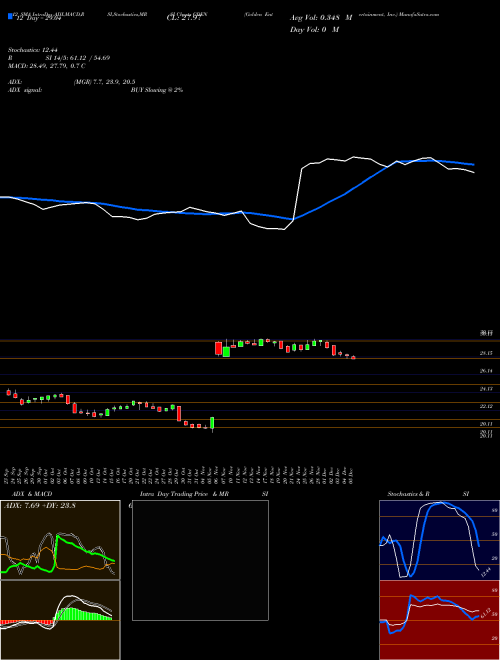Viewport: 500px width, 660px height.
Task: Click the empty intraday trading price box
Action: click(x=200, y=560)
